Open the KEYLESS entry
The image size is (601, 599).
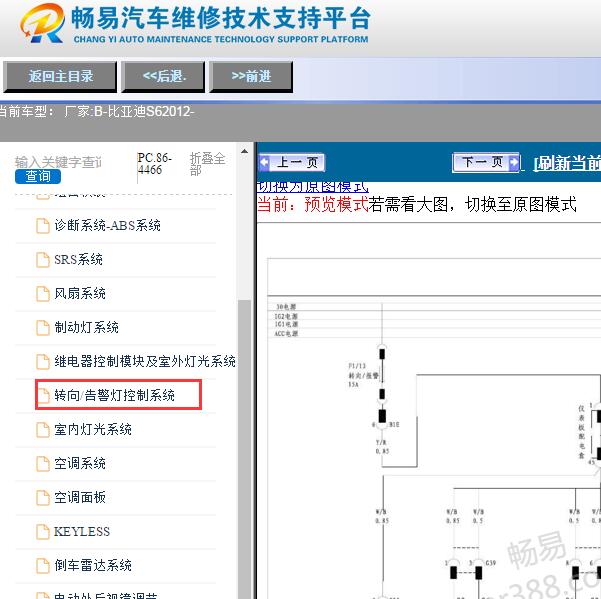coord(82,532)
